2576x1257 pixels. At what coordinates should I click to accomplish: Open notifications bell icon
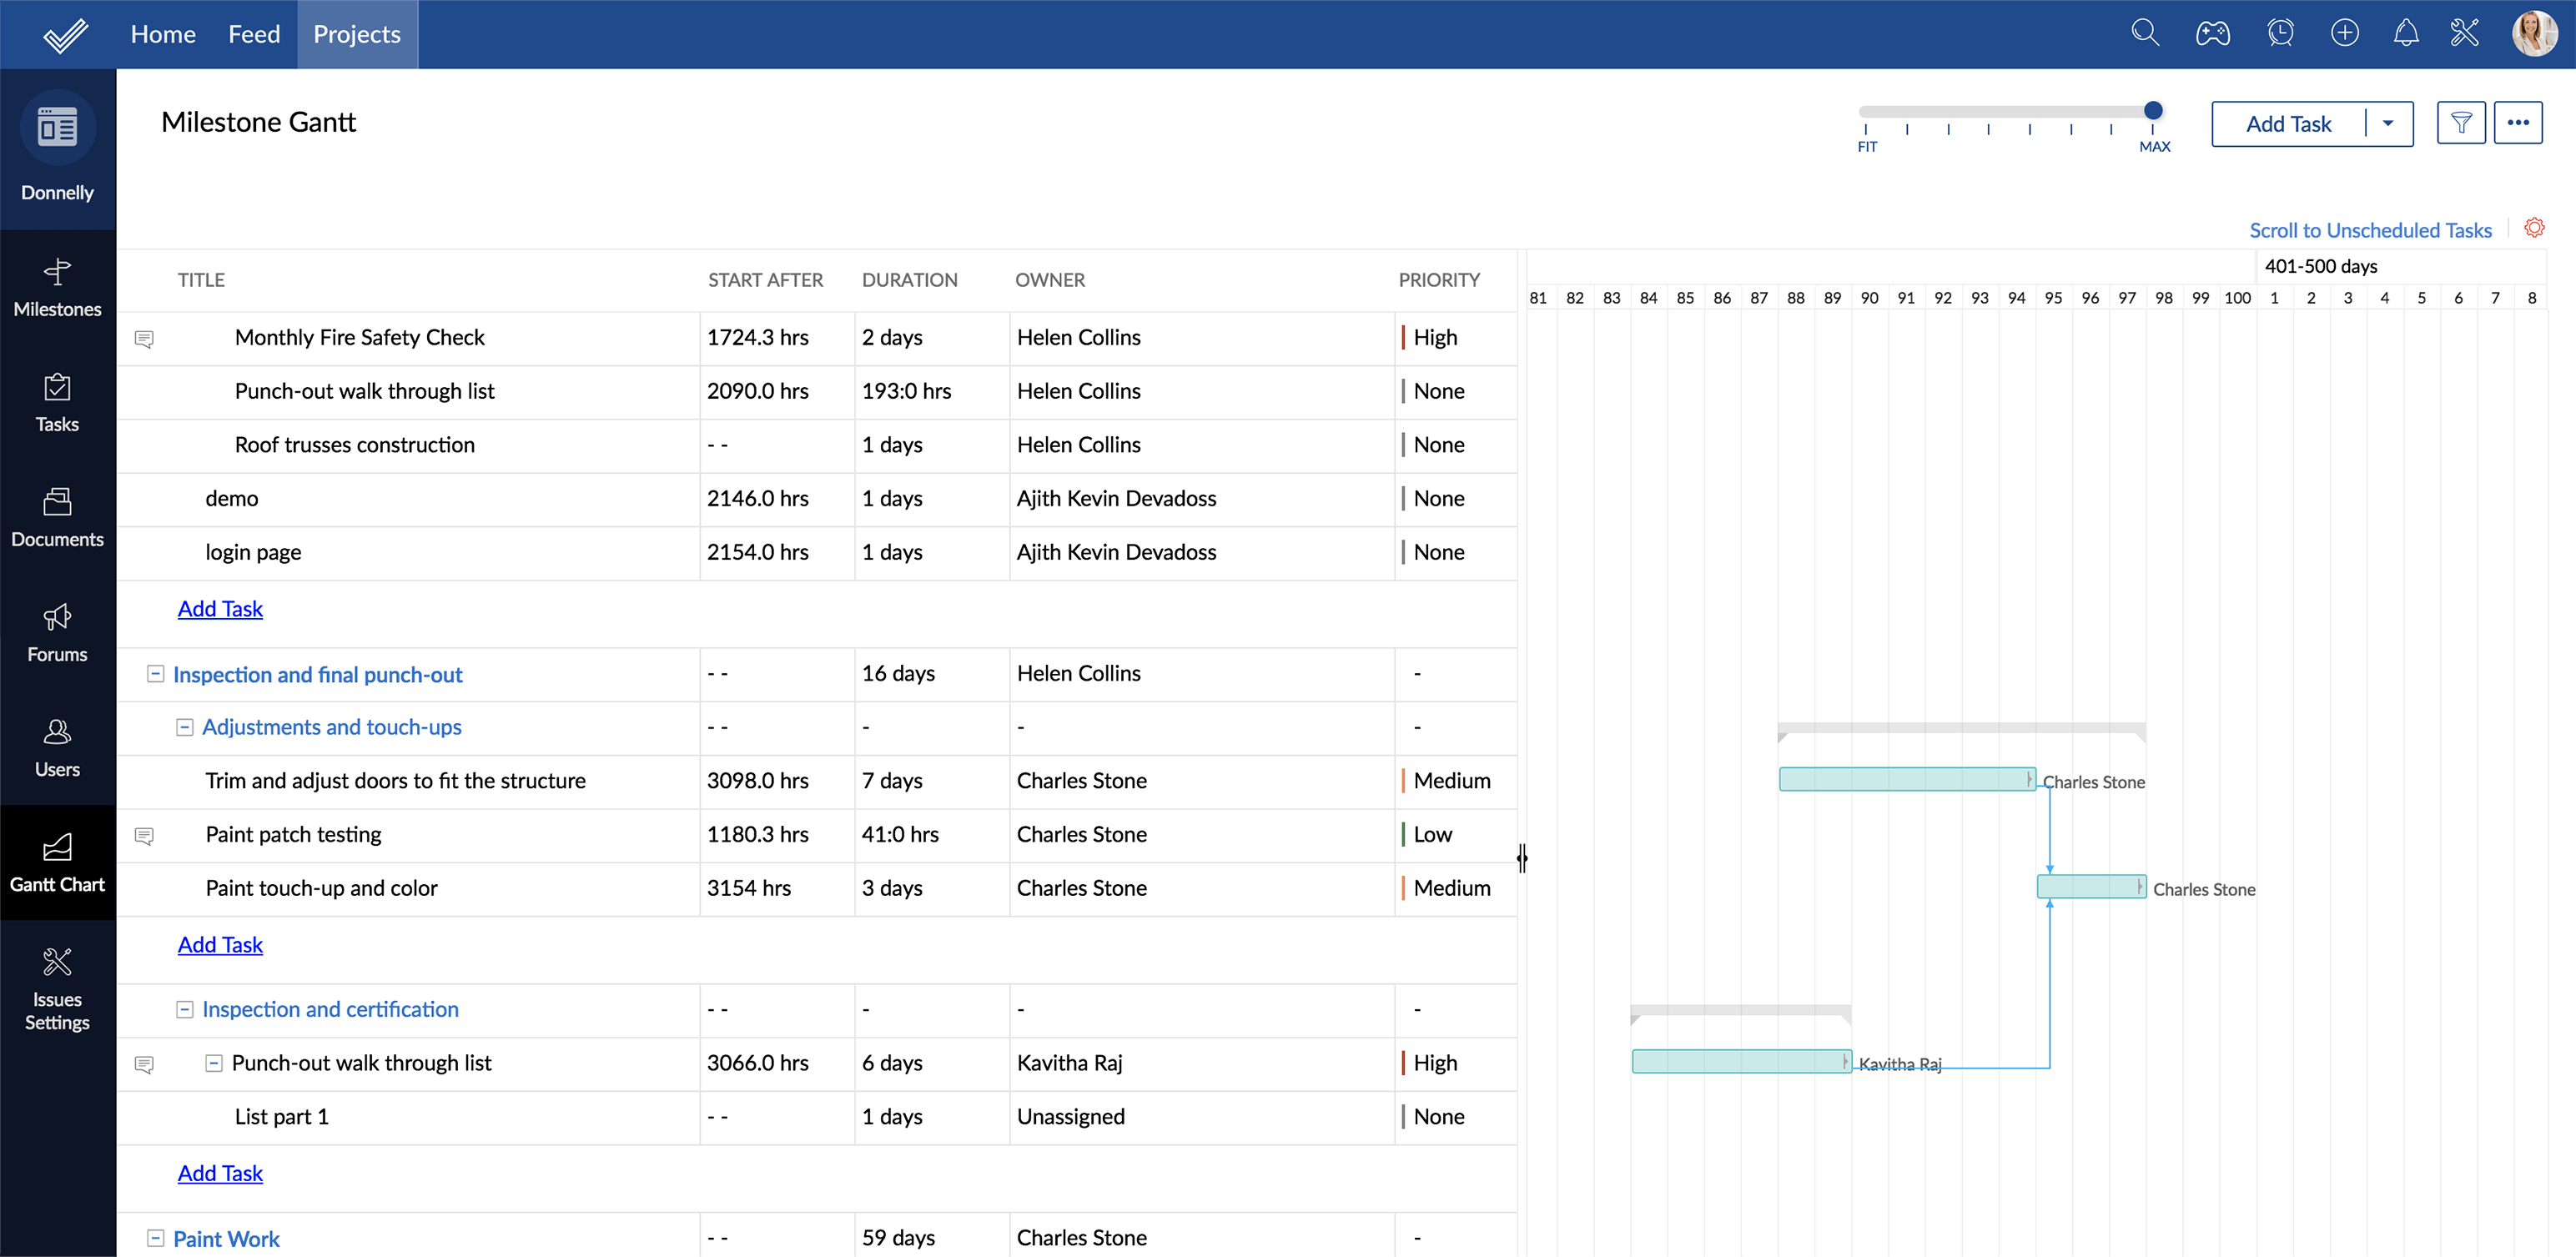[x=2407, y=33]
